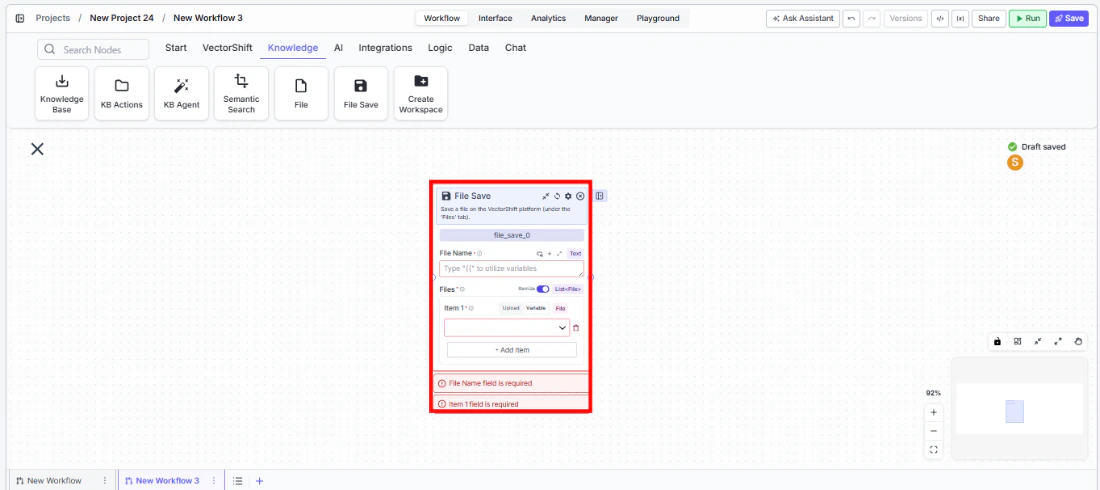Open the Chat node category
The height and width of the screenshot is (490, 1100).
click(x=515, y=48)
